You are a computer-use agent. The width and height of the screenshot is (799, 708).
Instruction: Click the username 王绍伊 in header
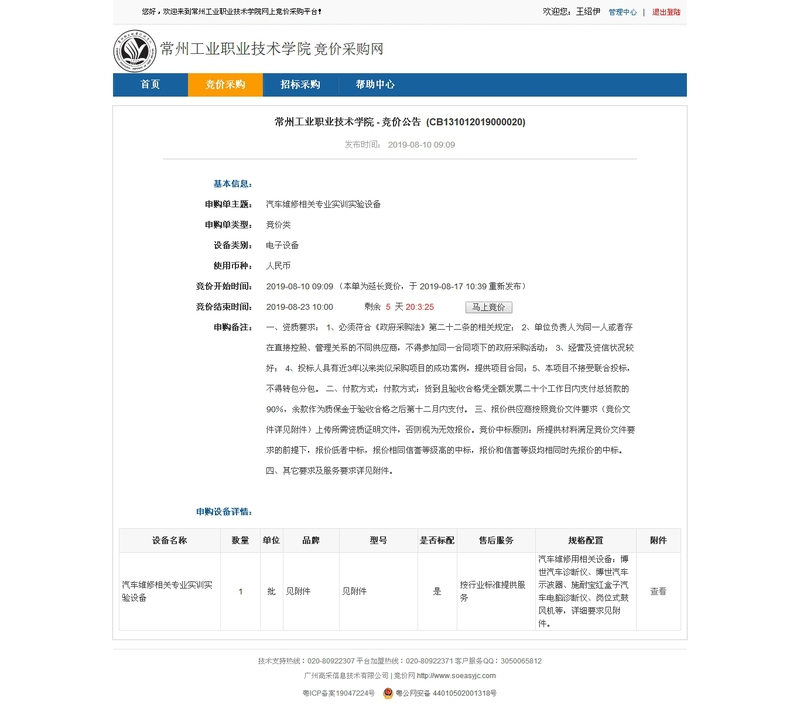tap(588, 13)
